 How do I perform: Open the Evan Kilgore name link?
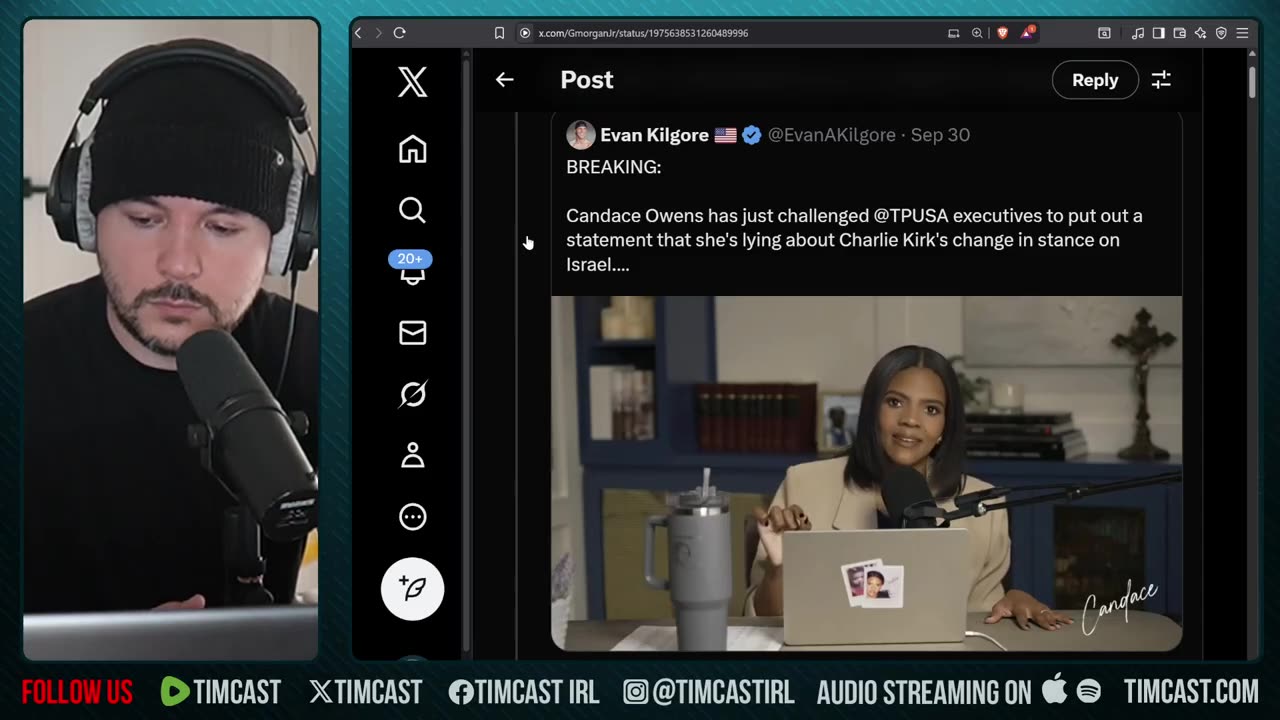[x=654, y=135]
